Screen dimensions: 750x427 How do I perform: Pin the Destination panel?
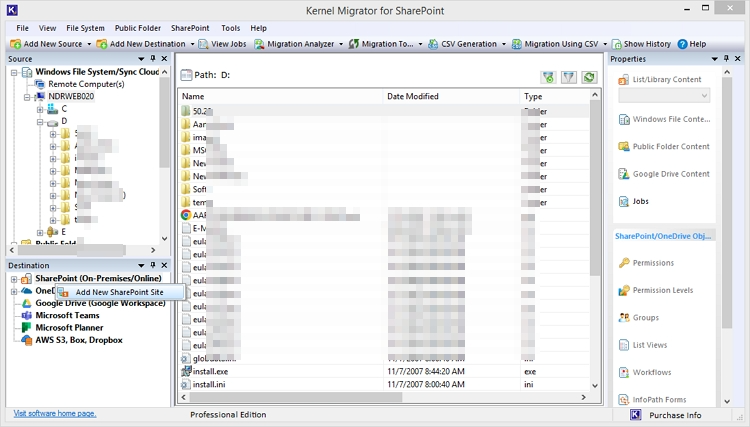[153, 265]
